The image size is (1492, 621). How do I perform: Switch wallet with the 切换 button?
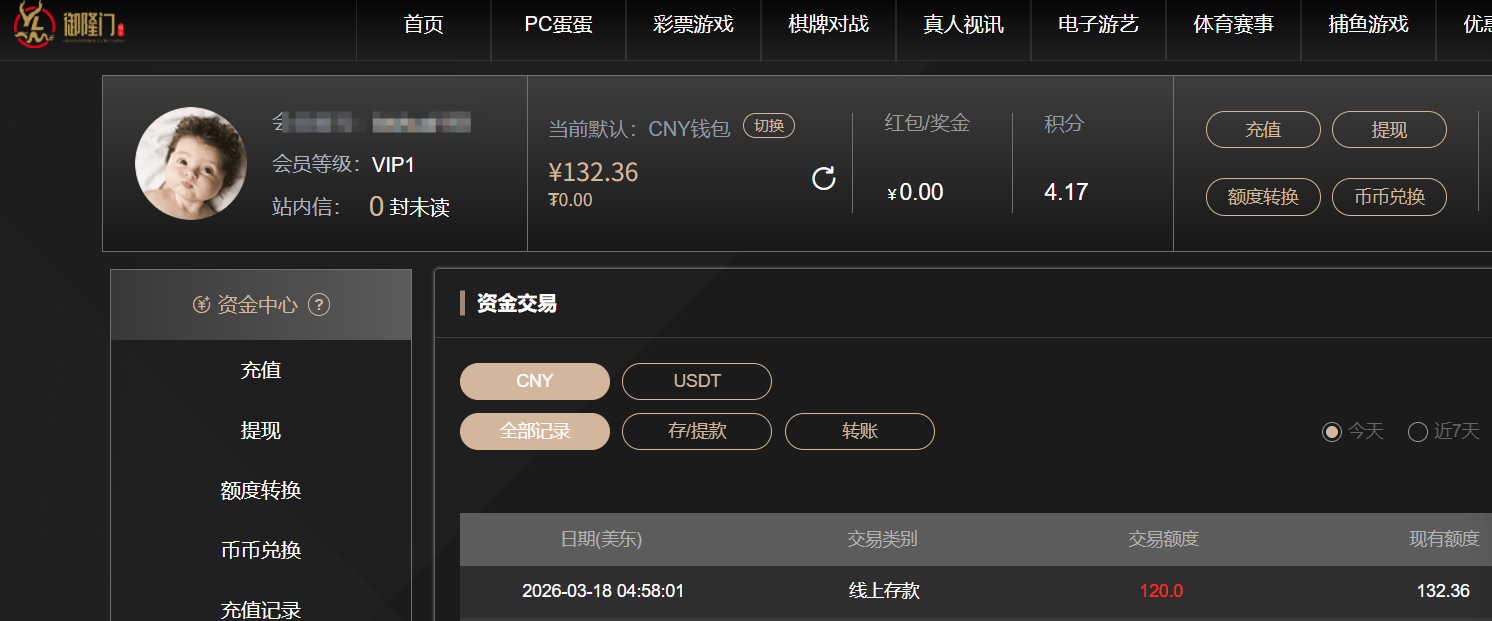(769, 126)
